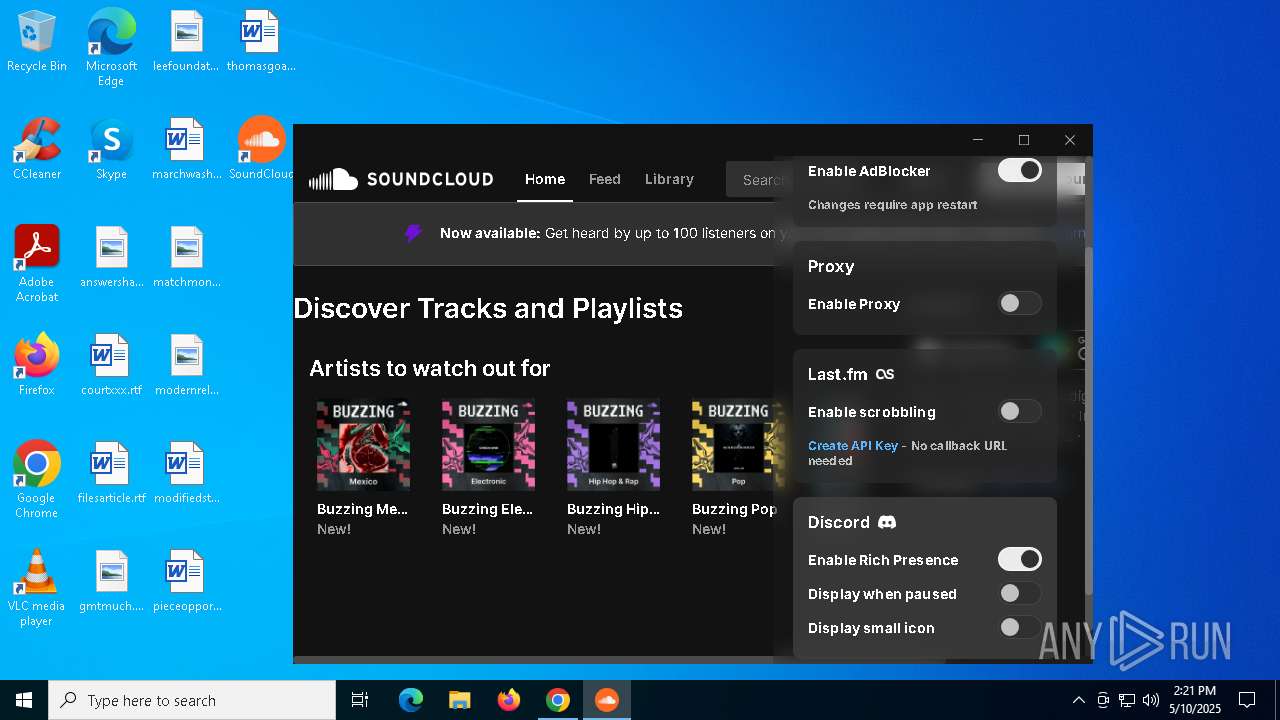Switch to the Feed tab
The height and width of the screenshot is (720, 1280).
[605, 179]
